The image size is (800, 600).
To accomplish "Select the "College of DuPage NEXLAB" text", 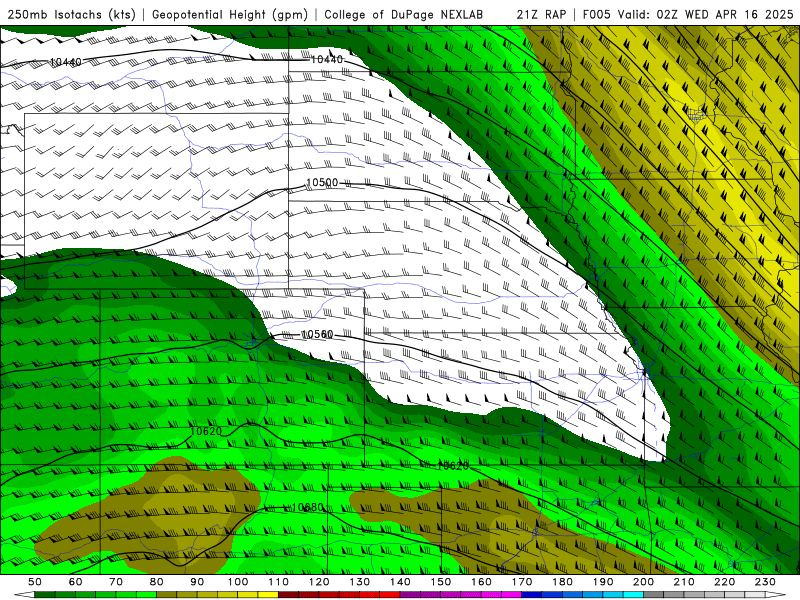I will tap(403, 14).
